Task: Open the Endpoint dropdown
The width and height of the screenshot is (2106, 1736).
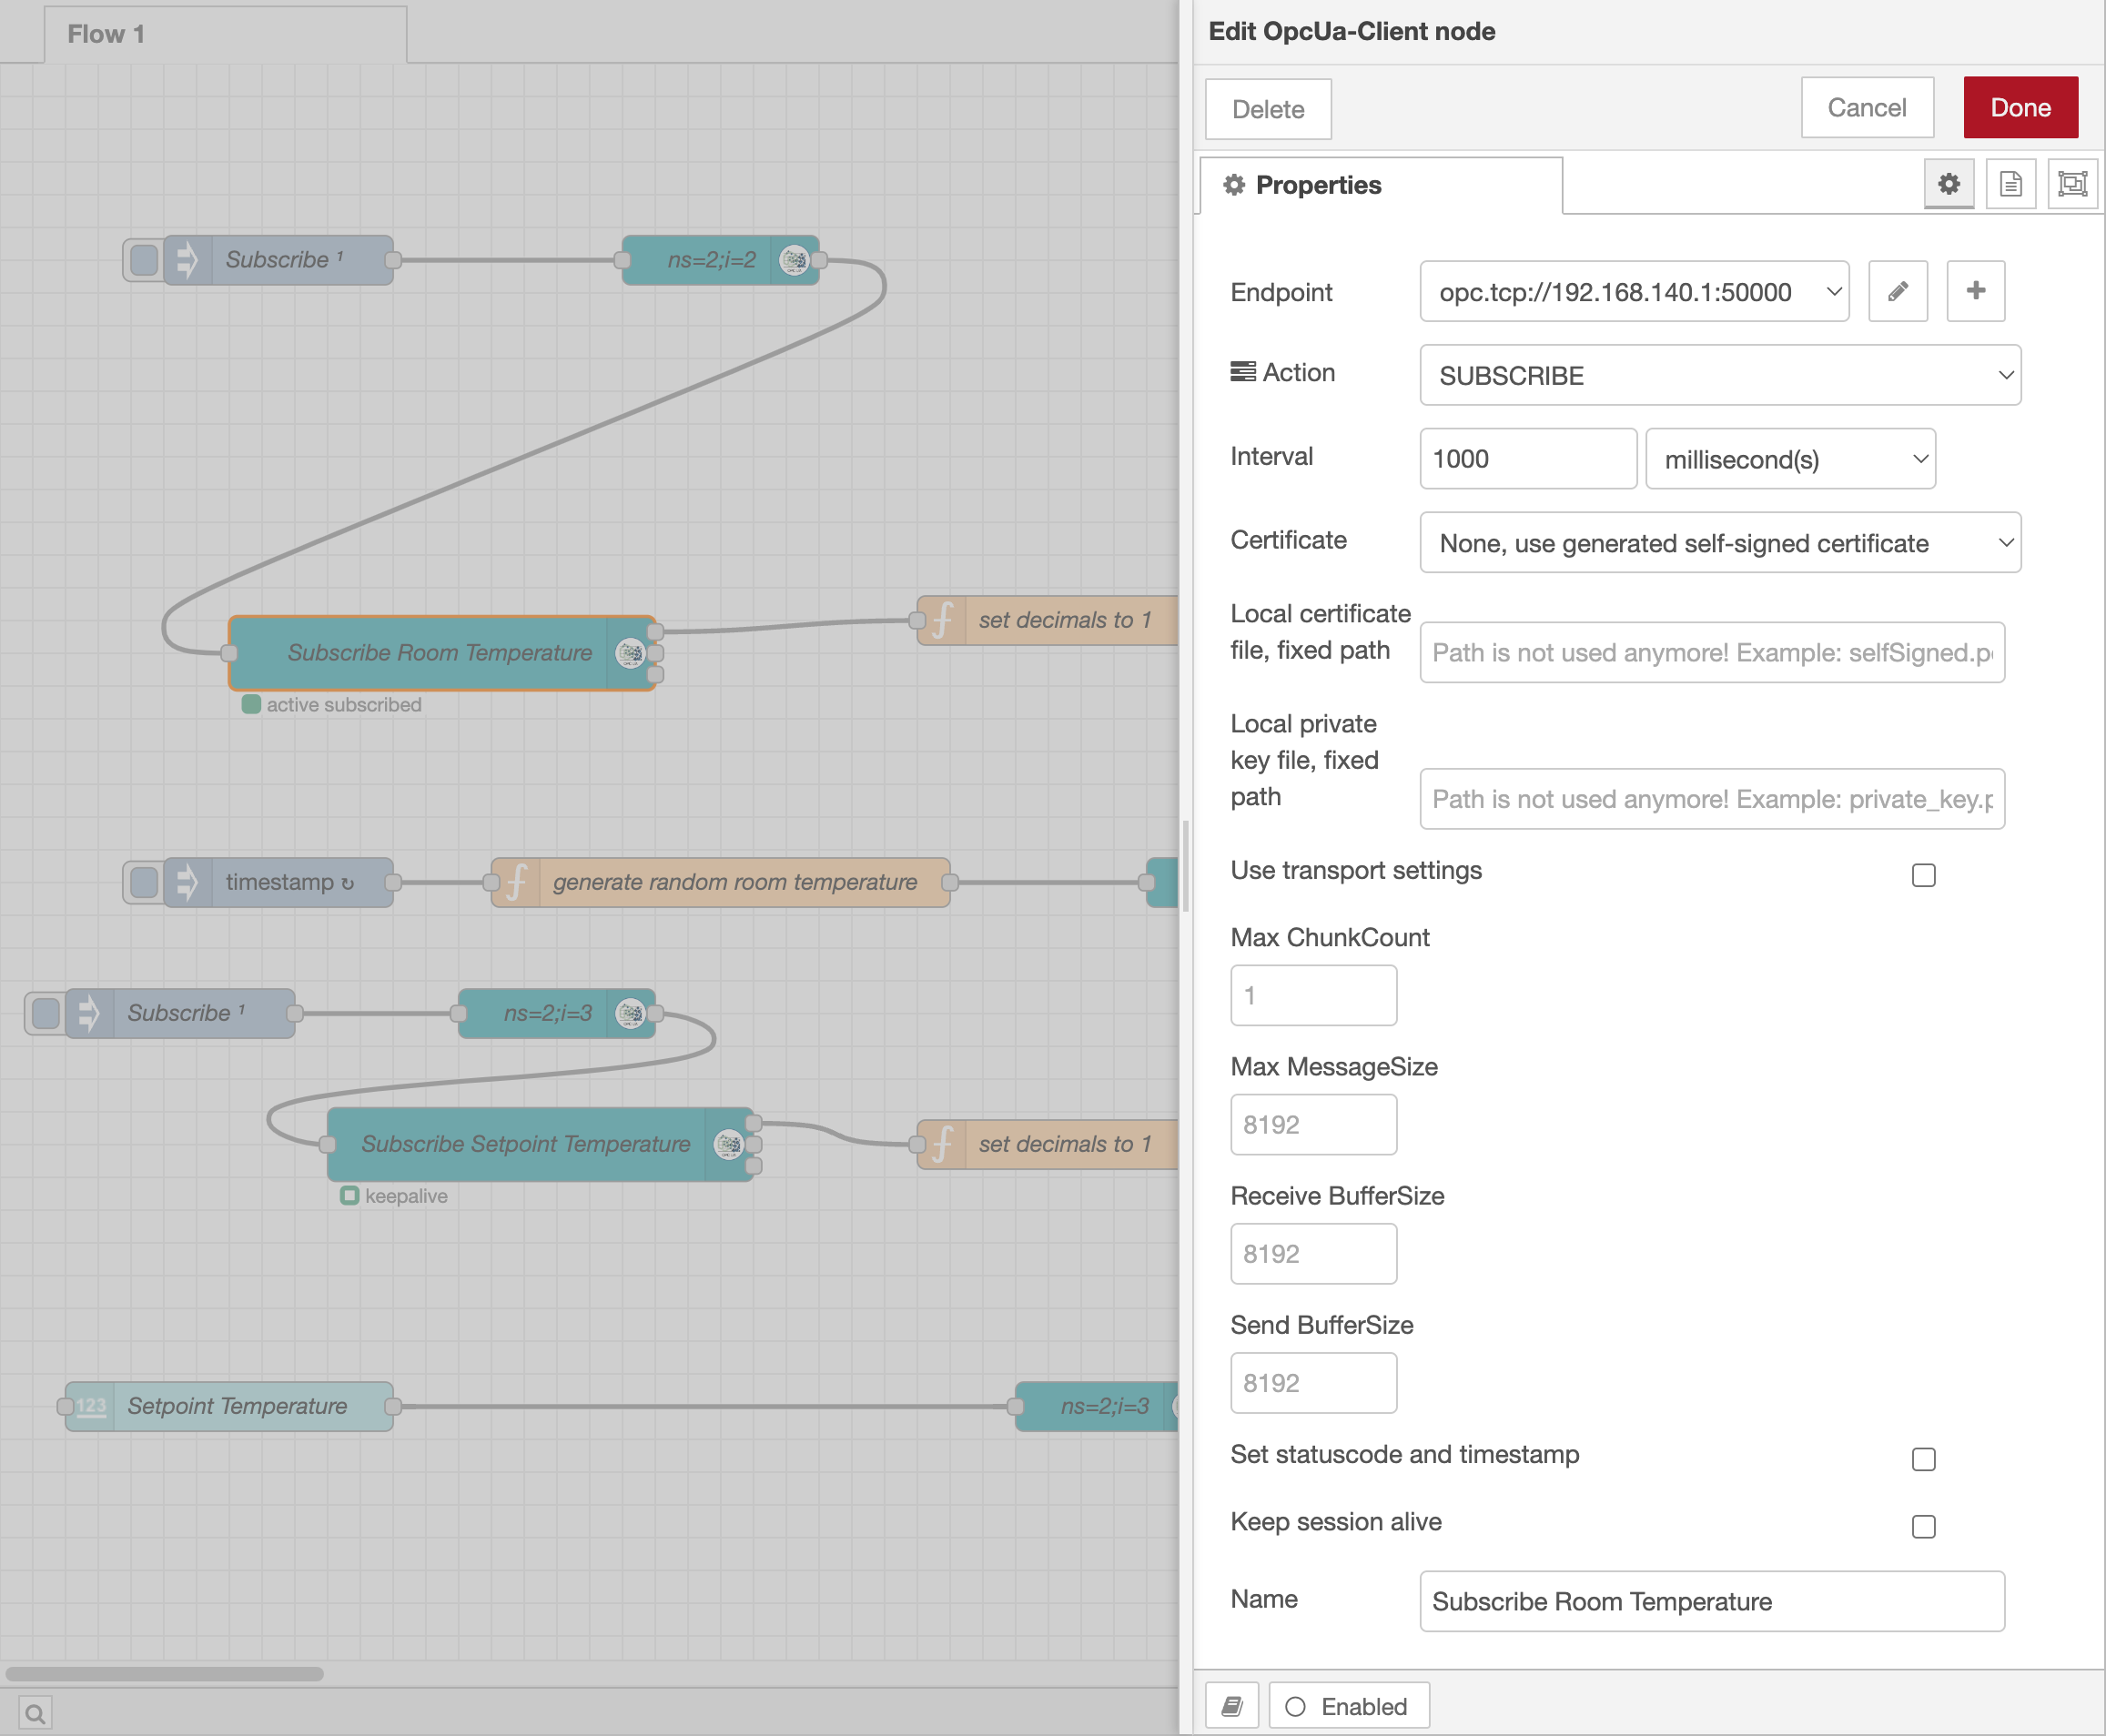Action: pyautogui.click(x=1633, y=291)
